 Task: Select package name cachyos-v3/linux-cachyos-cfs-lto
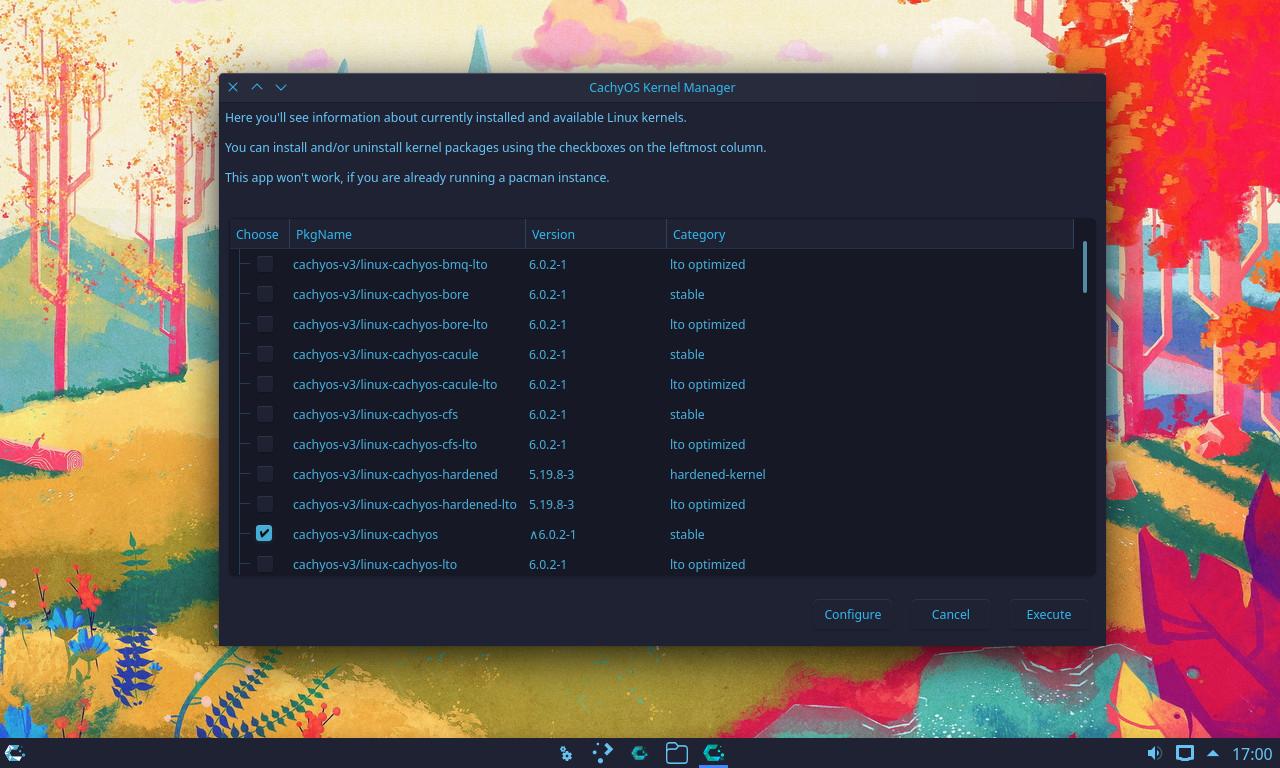(385, 444)
